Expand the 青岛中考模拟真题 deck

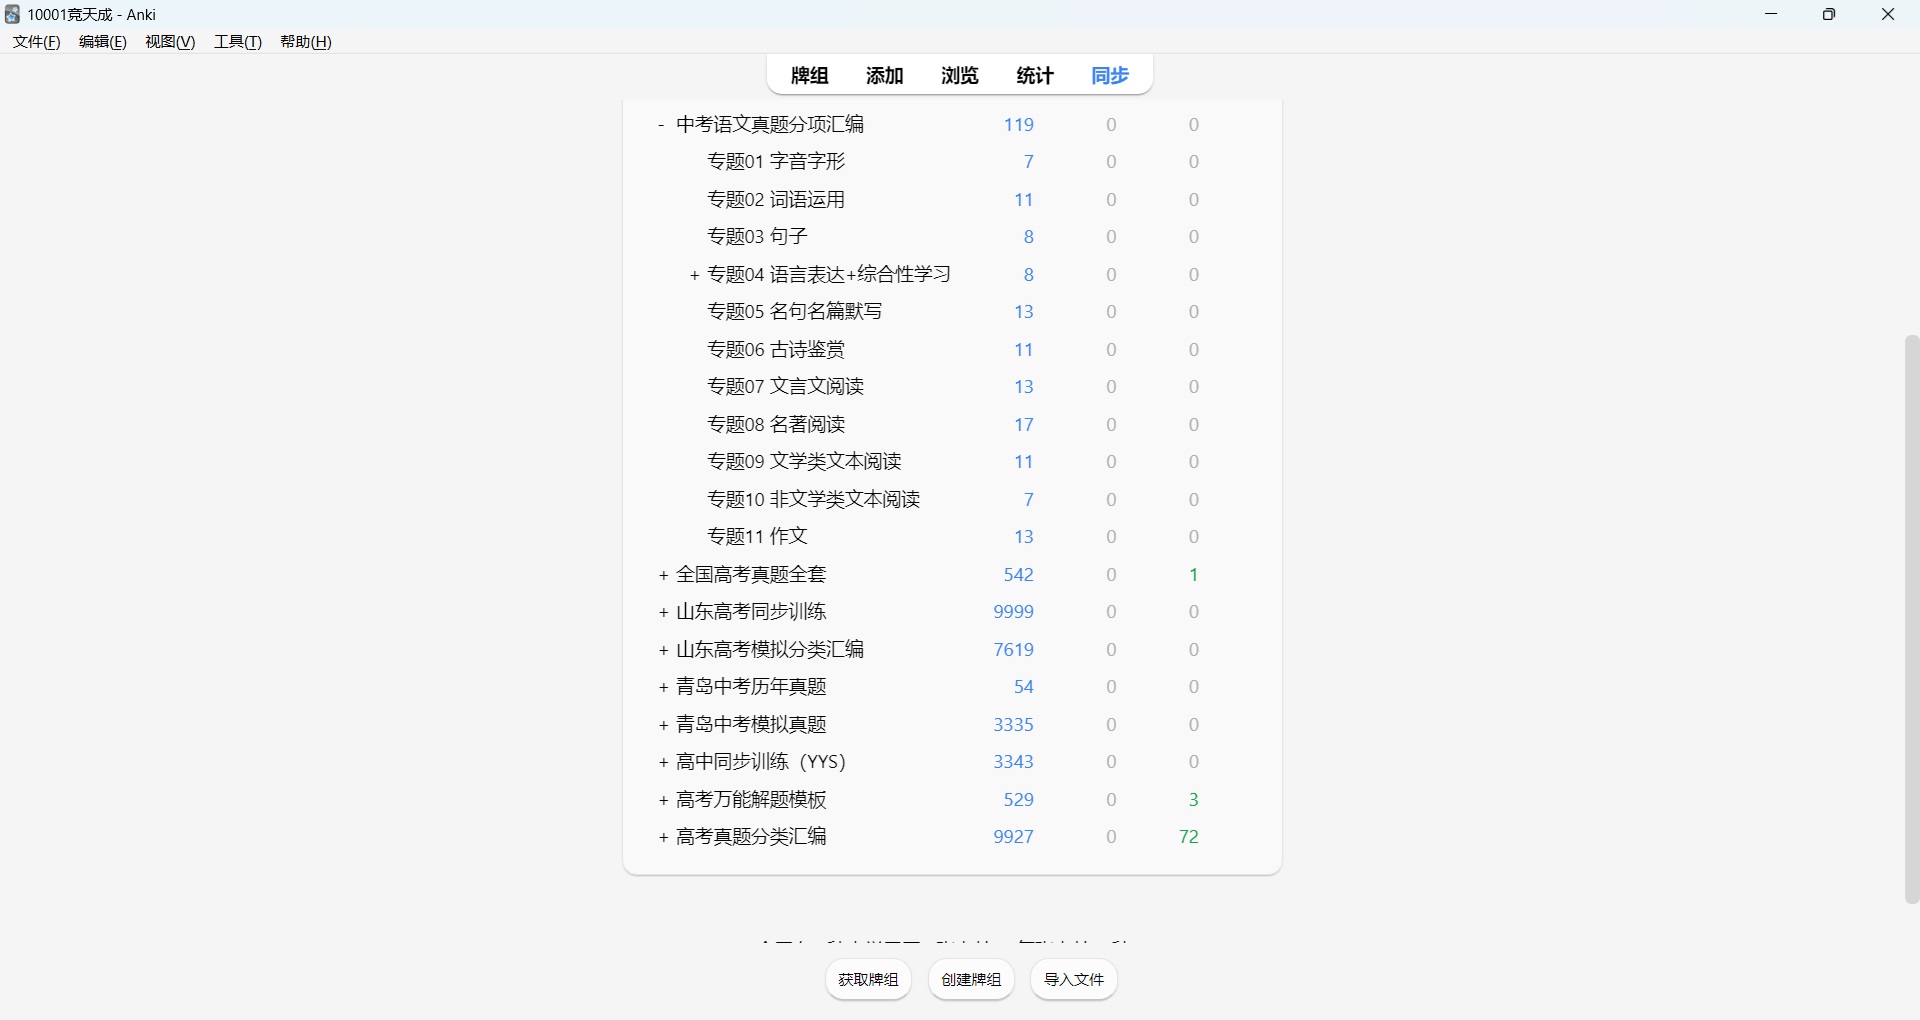[663, 725]
